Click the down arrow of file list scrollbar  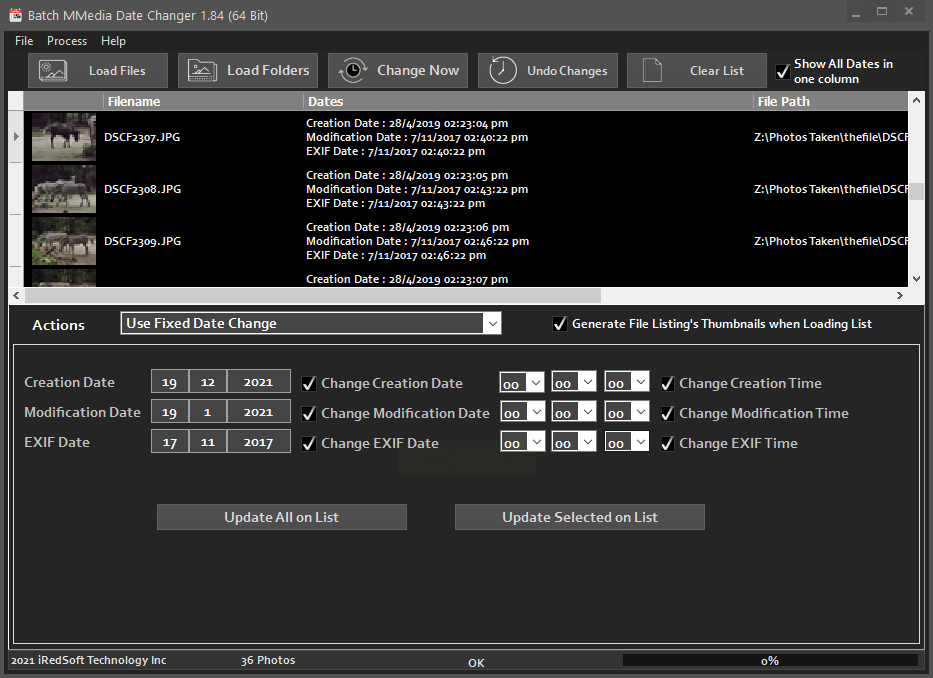pyautogui.click(x=916, y=279)
